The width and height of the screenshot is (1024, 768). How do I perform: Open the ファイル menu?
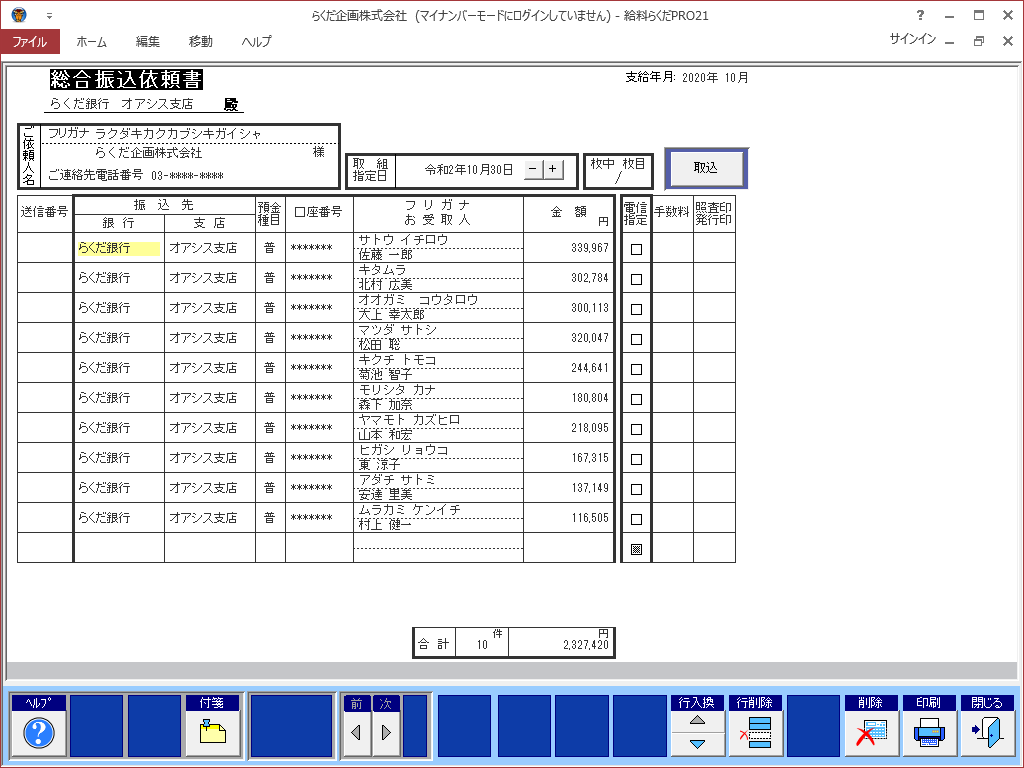pyautogui.click(x=30, y=42)
